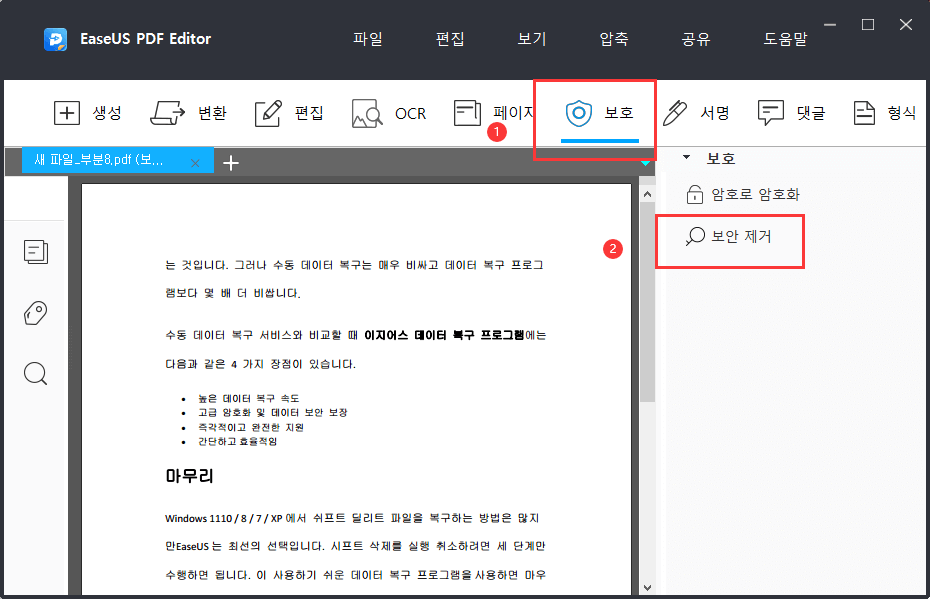
Task: Open the 변환 (Convert) tool
Action: pyautogui.click(x=190, y=113)
